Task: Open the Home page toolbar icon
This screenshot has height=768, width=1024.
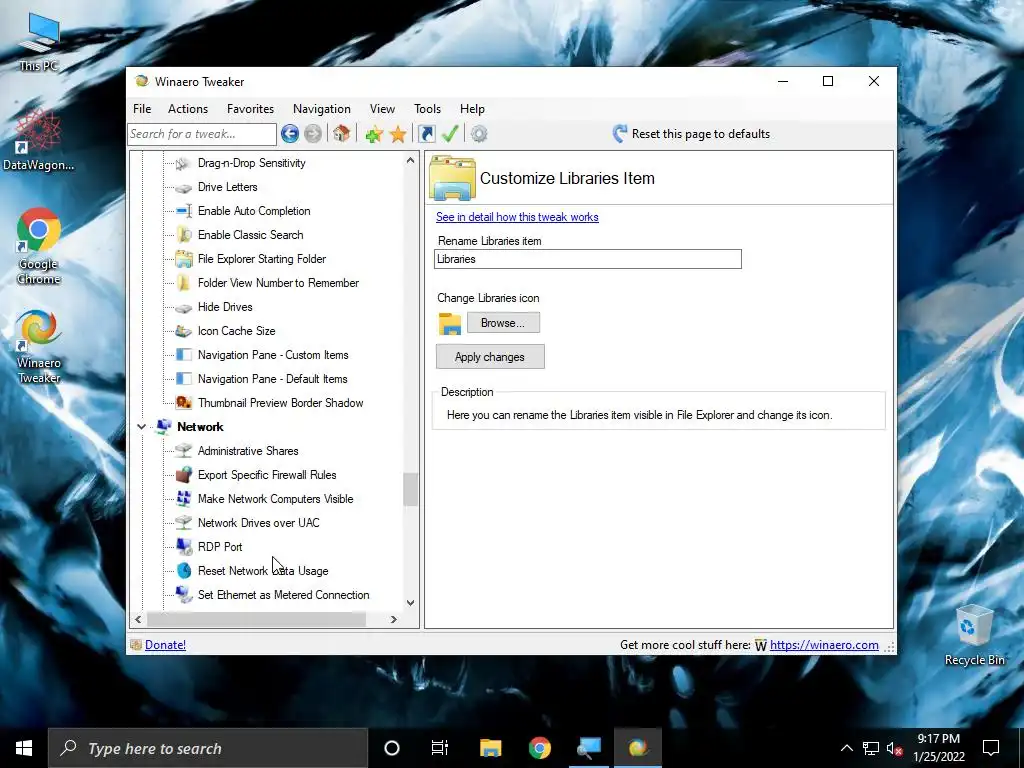Action: click(341, 134)
